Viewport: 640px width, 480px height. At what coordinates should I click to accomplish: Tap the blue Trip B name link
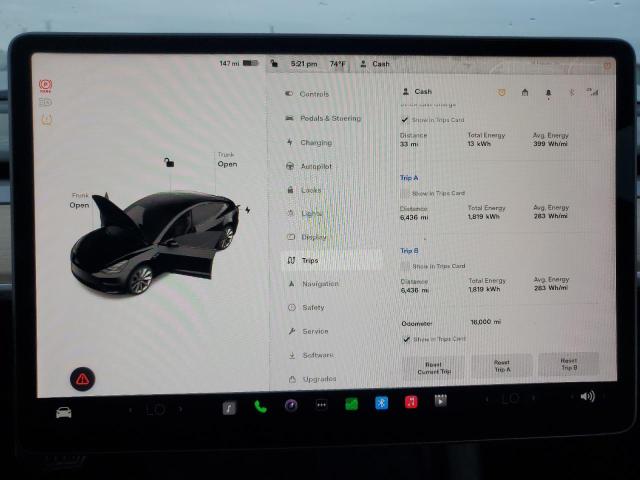(x=409, y=251)
